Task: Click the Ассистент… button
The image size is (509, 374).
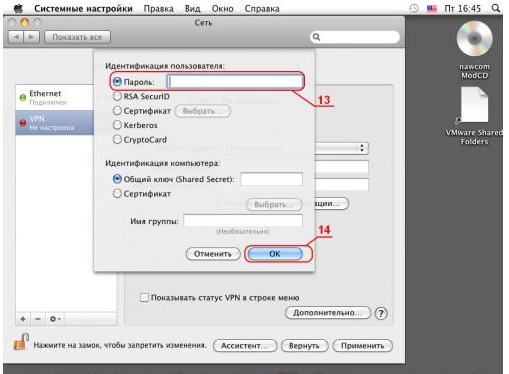Action: pos(245,346)
